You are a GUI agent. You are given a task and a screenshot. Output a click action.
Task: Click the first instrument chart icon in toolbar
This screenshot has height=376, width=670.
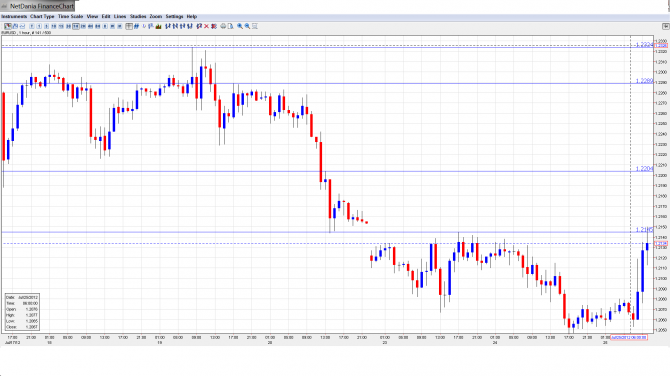pos(7,26)
